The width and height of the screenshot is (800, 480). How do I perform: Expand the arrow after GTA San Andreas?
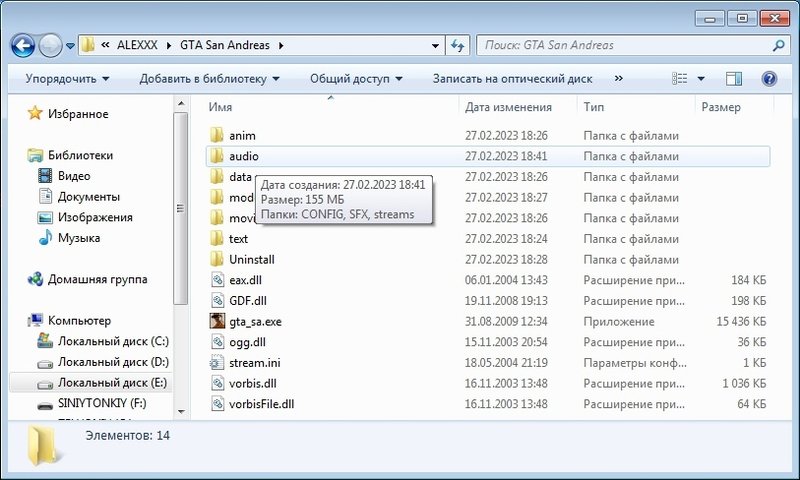pyautogui.click(x=281, y=45)
